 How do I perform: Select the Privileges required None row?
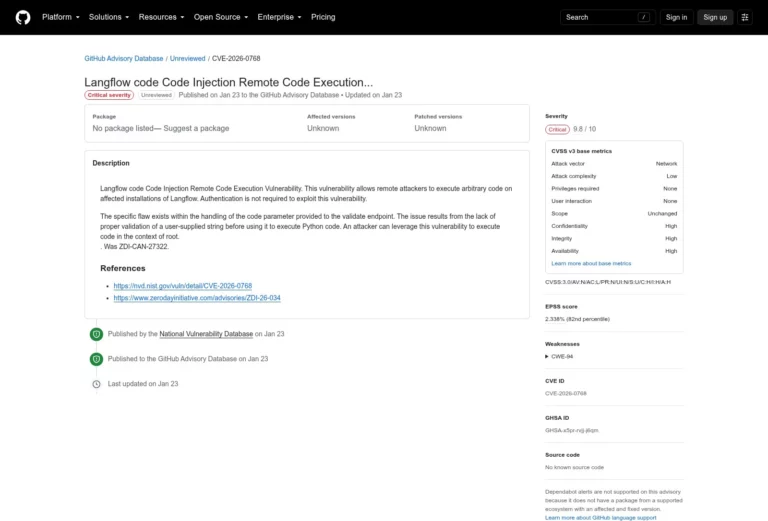click(x=614, y=189)
